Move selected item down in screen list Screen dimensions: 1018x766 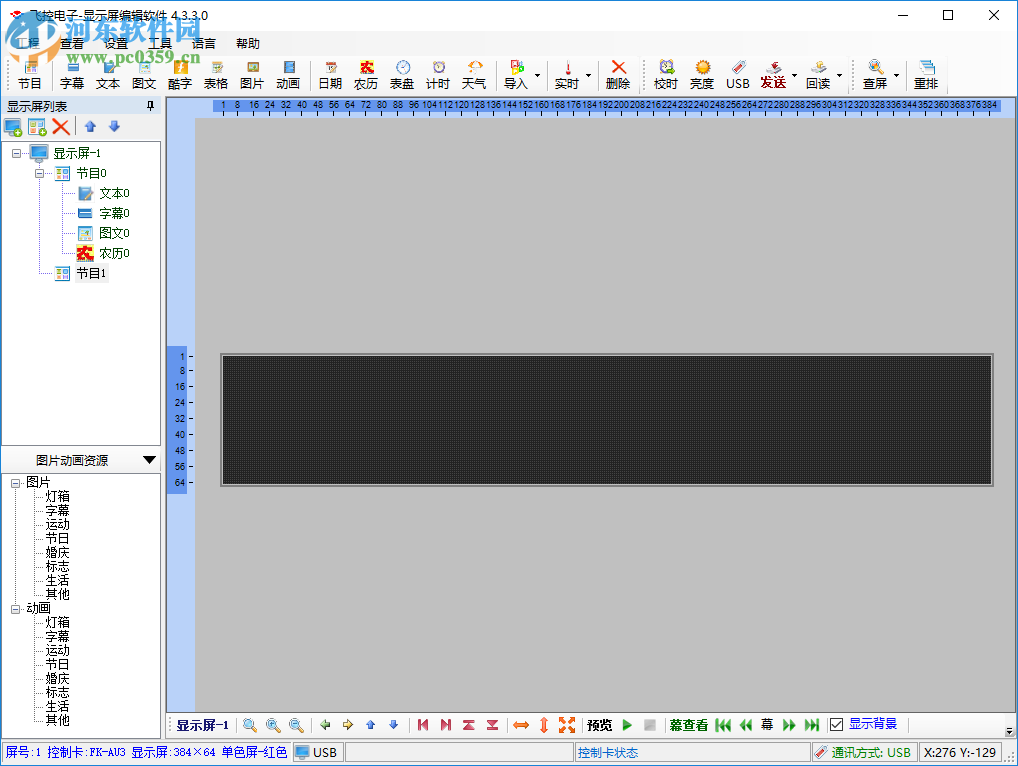point(114,127)
